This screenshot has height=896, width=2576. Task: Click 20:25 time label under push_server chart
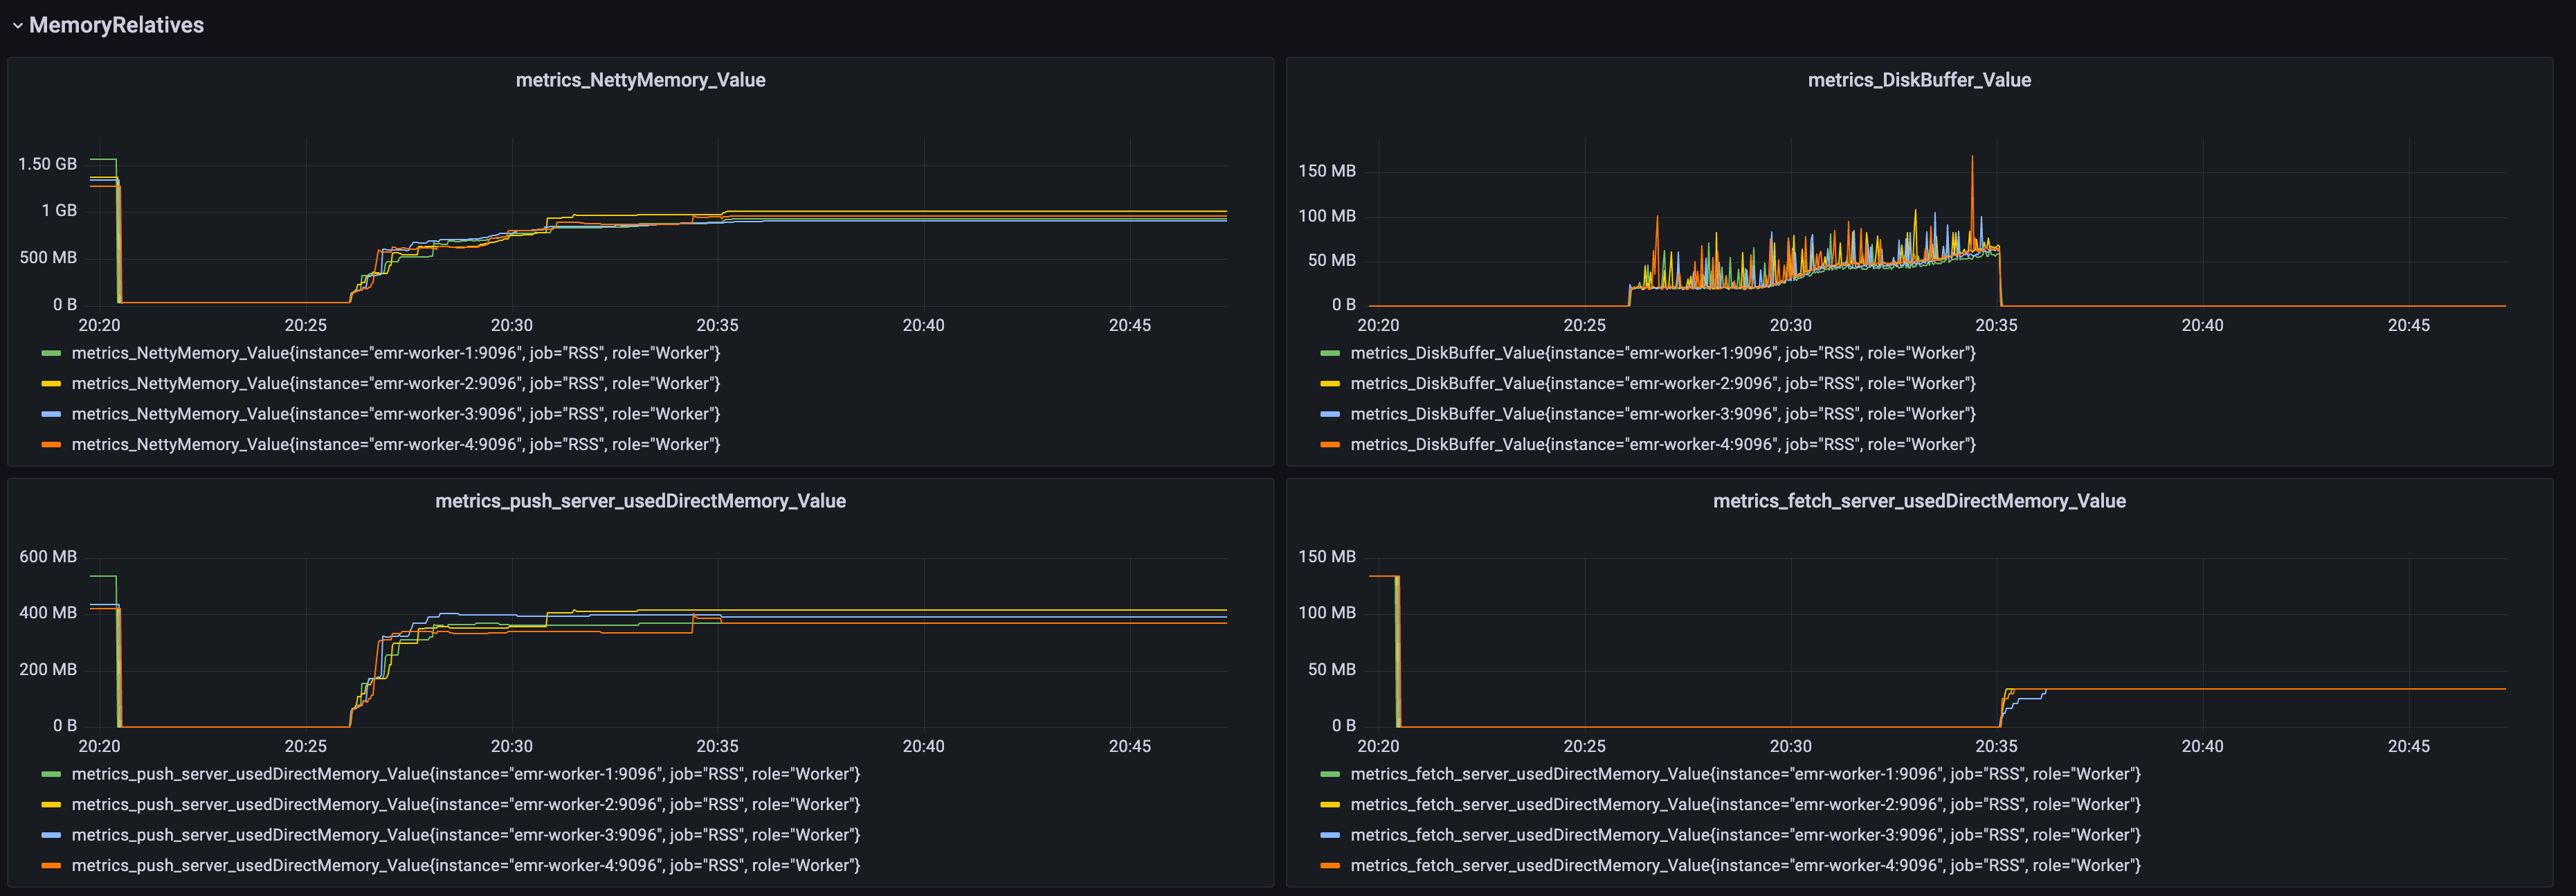(305, 746)
